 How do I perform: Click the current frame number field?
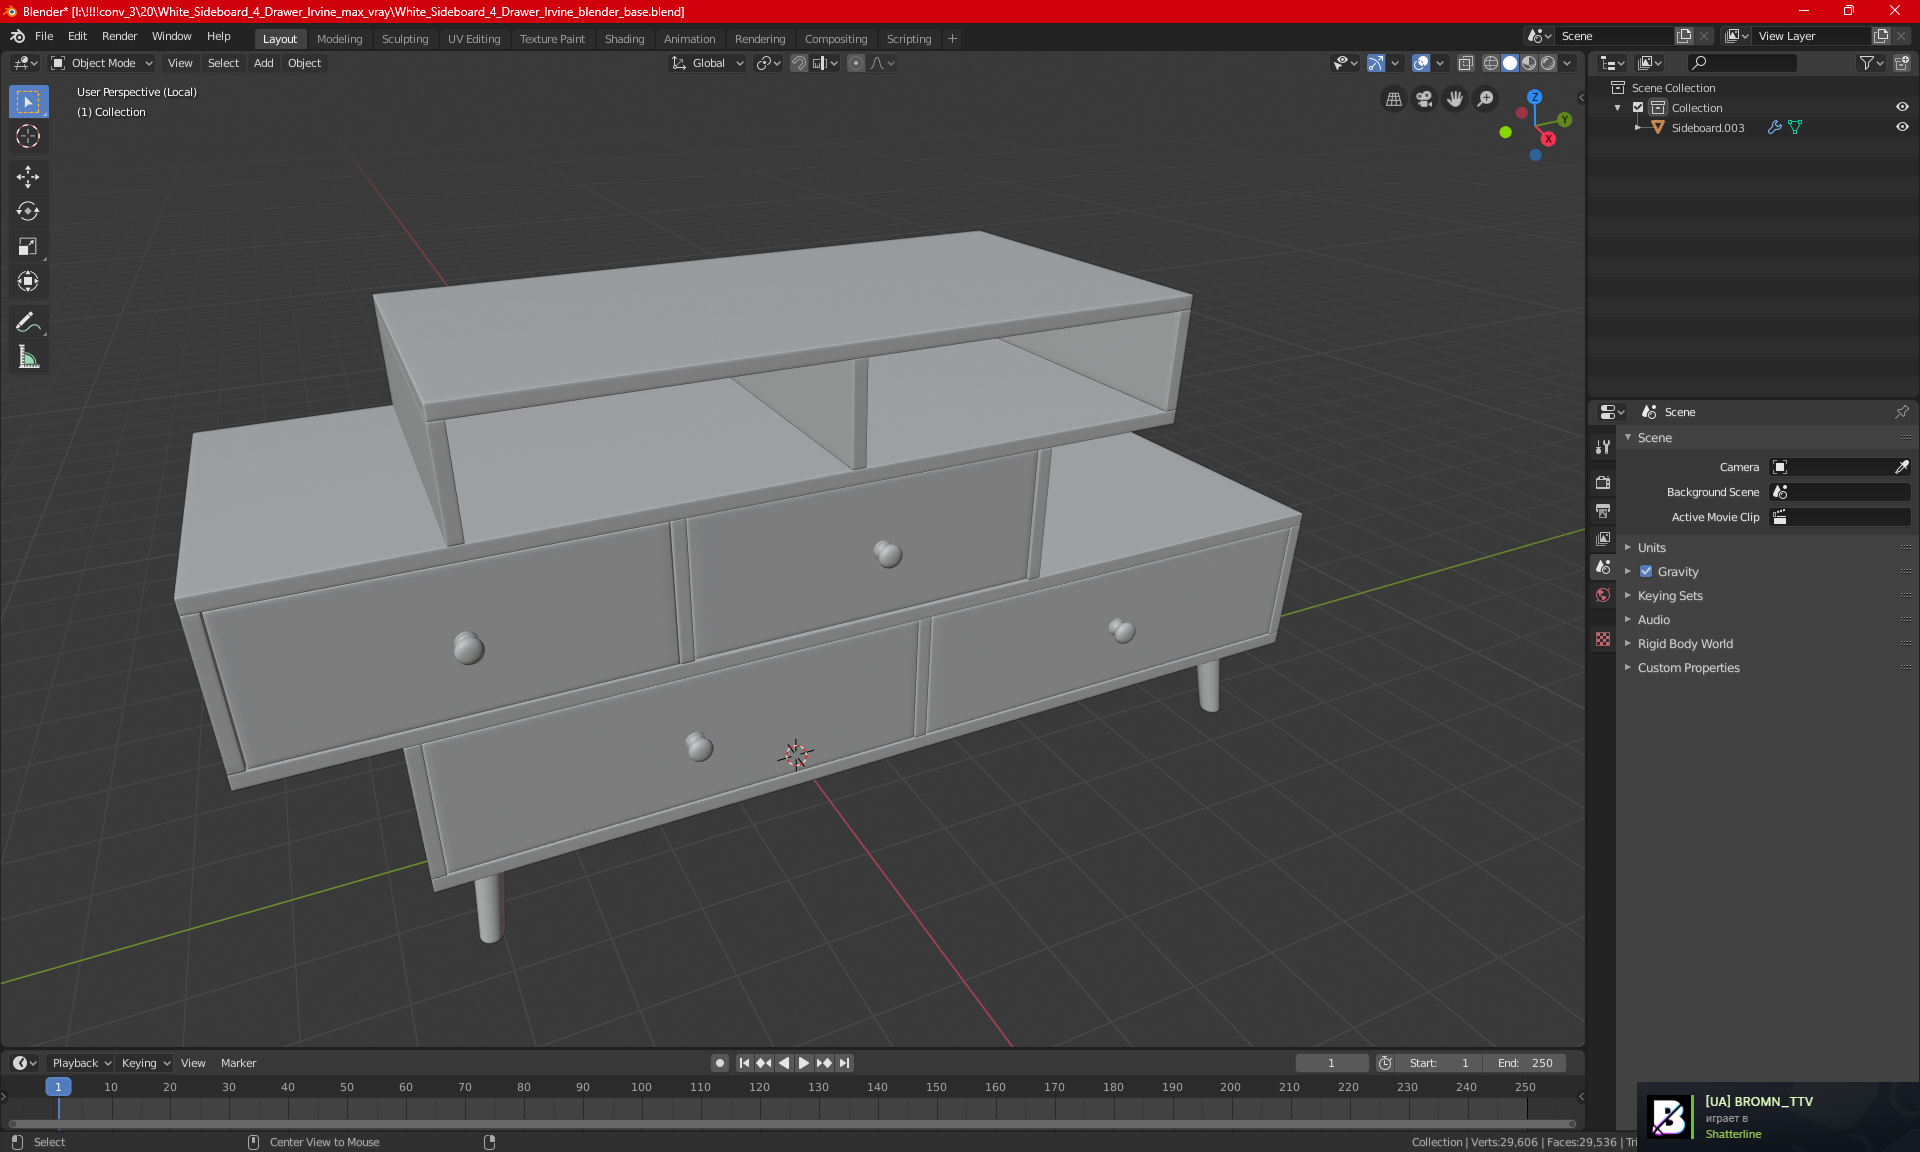click(1332, 1063)
